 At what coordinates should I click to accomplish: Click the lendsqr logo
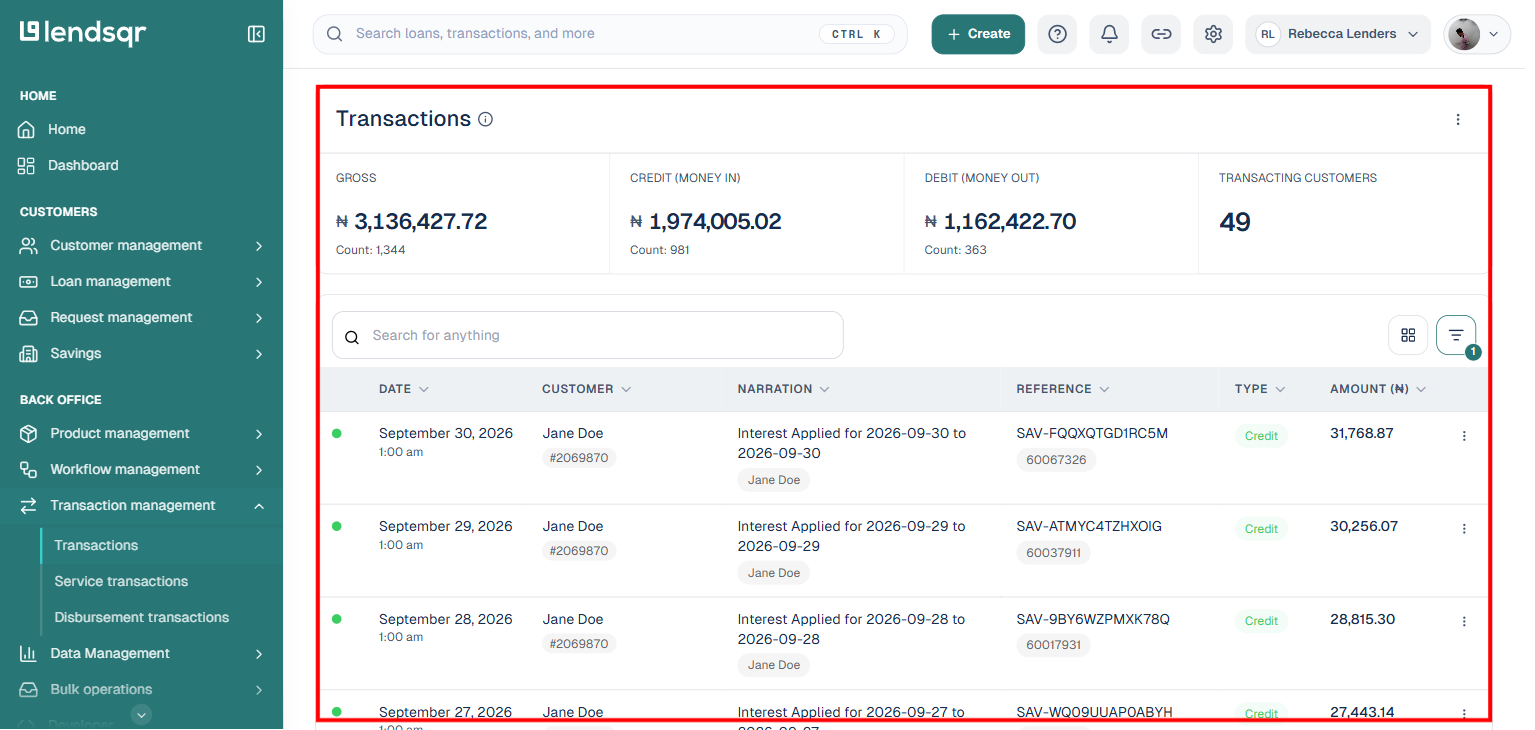[83, 33]
